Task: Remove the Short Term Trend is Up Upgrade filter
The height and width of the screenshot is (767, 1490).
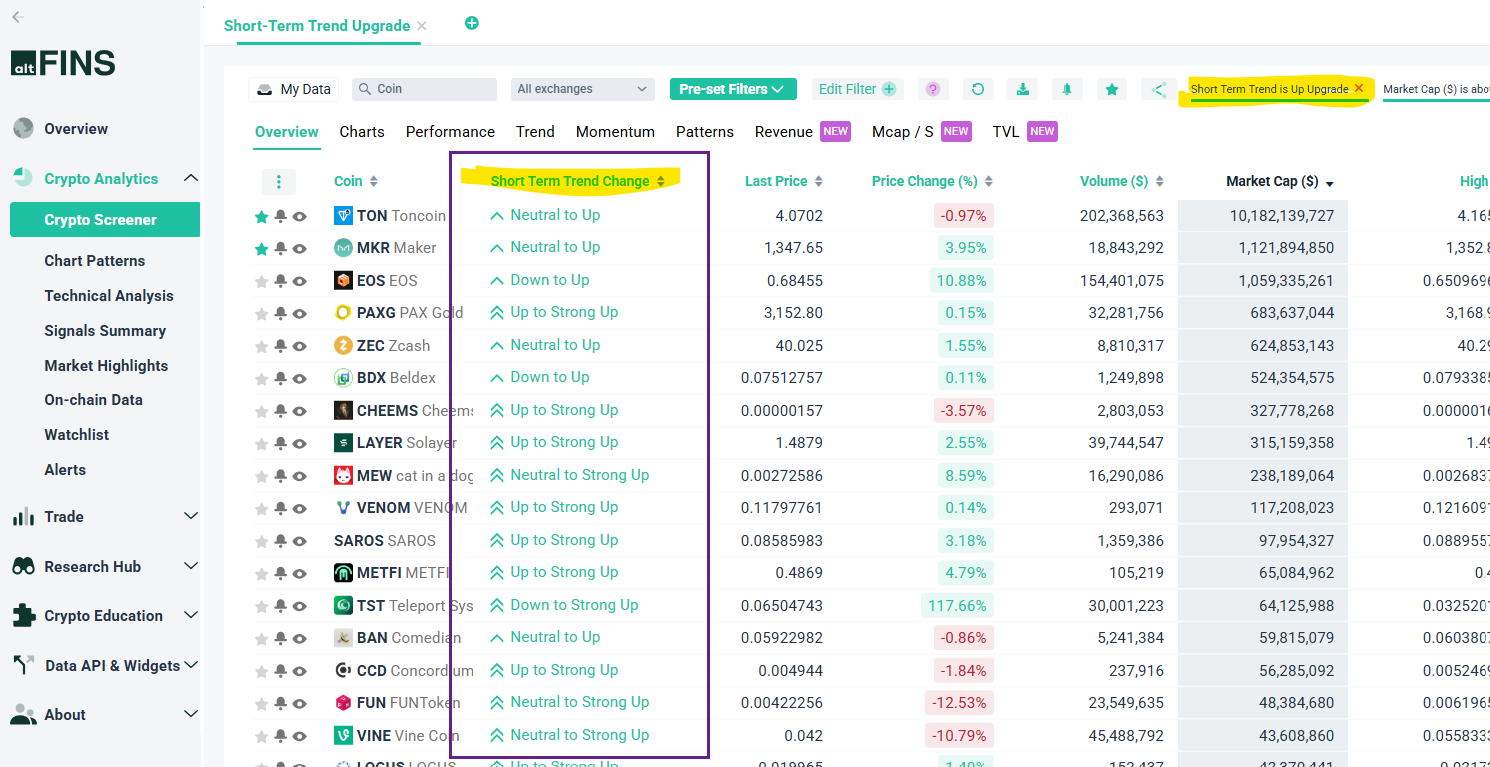Action: coord(1358,88)
